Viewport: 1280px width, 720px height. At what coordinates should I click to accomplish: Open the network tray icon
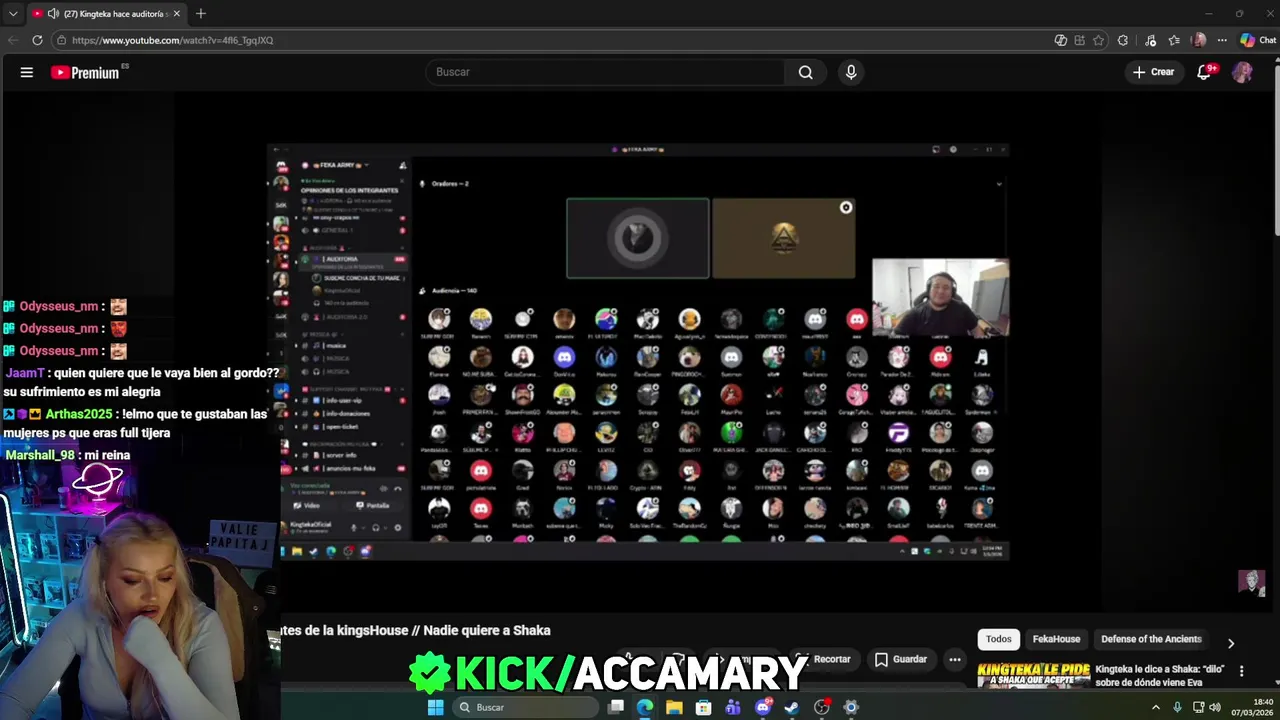pos(1198,707)
